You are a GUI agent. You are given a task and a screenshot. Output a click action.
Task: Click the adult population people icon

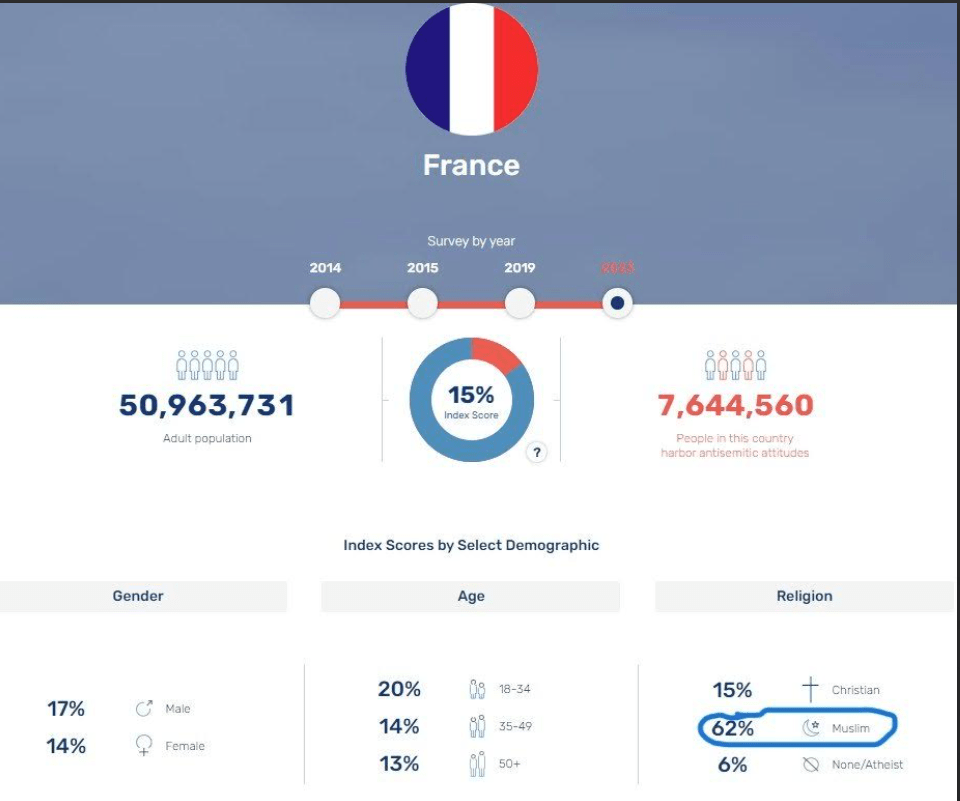pyautogui.click(x=207, y=365)
